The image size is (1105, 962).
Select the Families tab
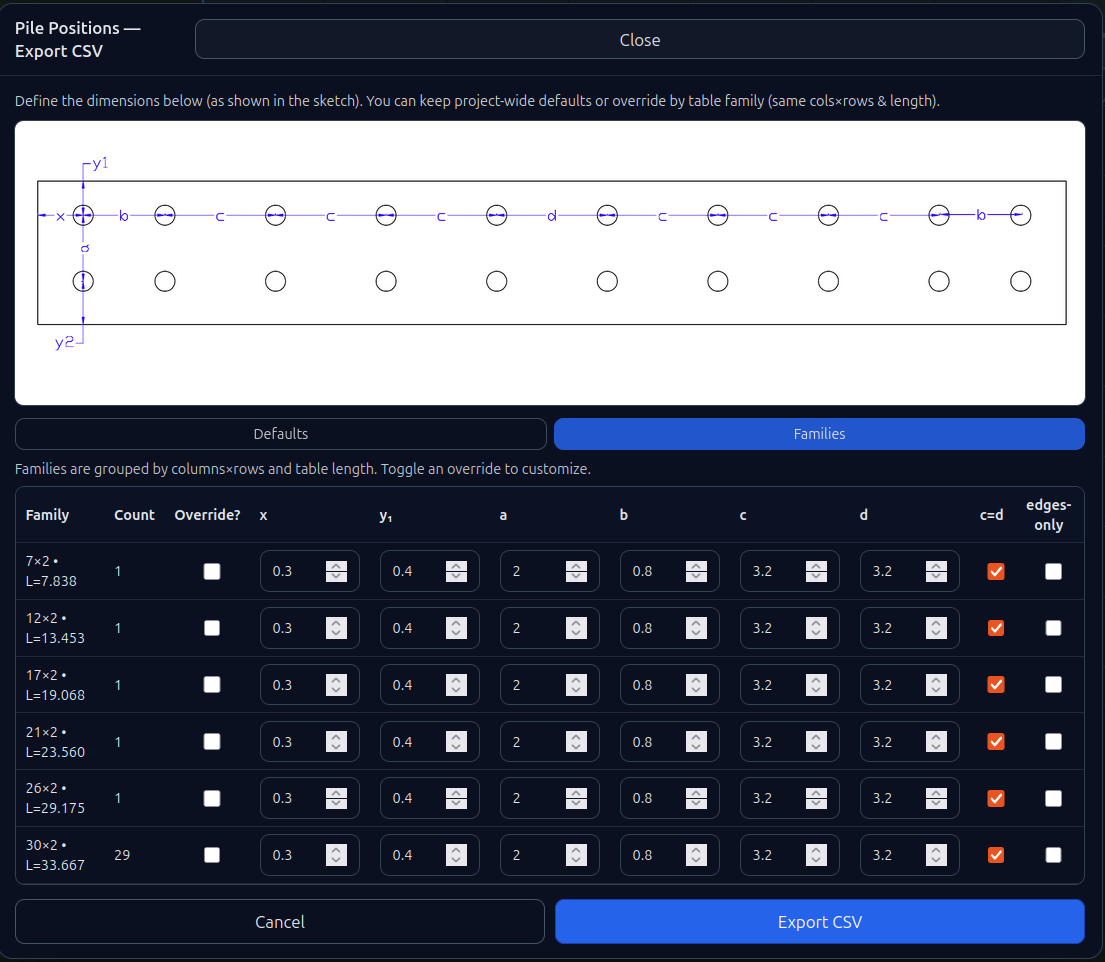[819, 434]
